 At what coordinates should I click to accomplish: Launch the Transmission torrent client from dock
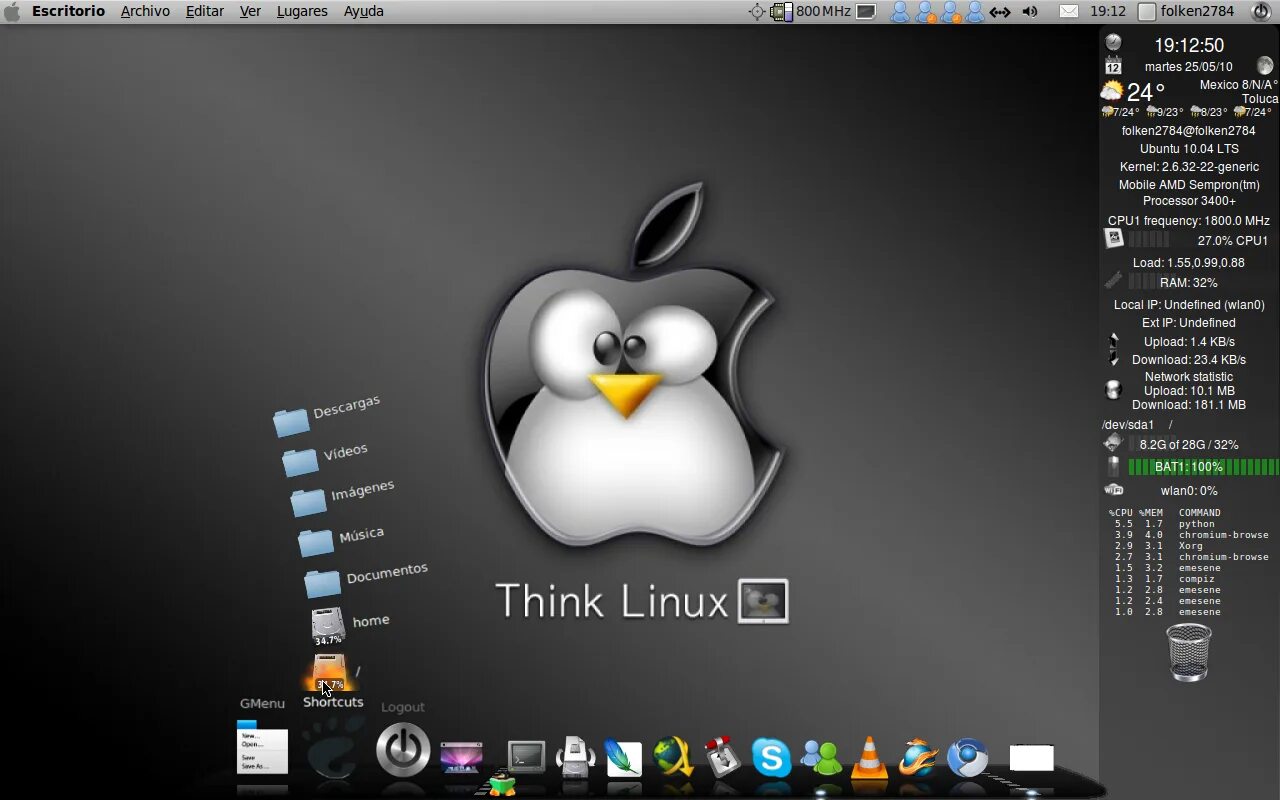pyautogui.click(x=722, y=757)
